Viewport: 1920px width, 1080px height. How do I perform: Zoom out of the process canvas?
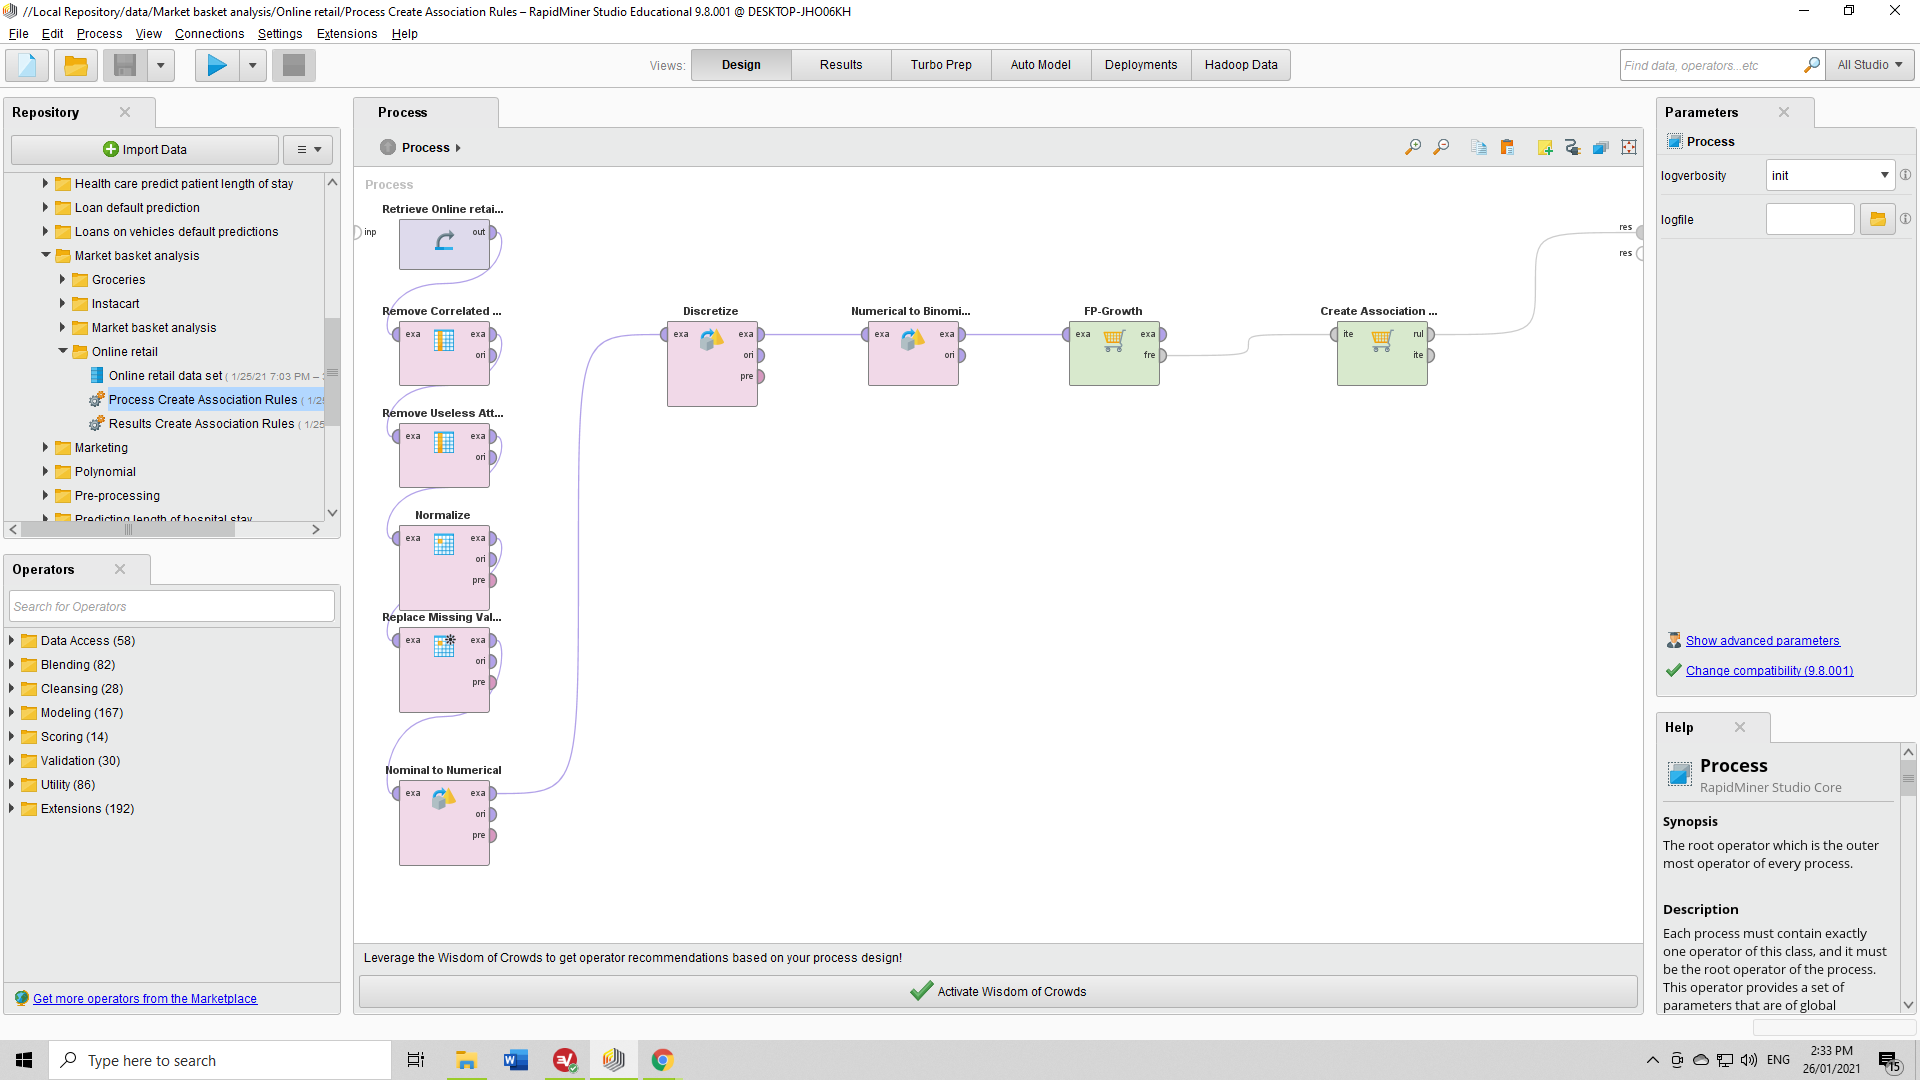(x=1441, y=148)
